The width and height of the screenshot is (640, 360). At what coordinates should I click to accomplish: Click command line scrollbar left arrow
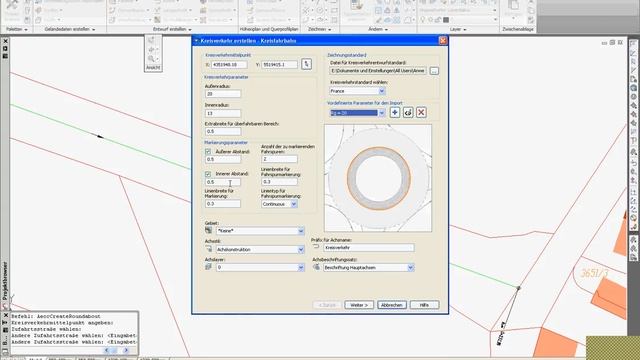[x=107, y=350]
